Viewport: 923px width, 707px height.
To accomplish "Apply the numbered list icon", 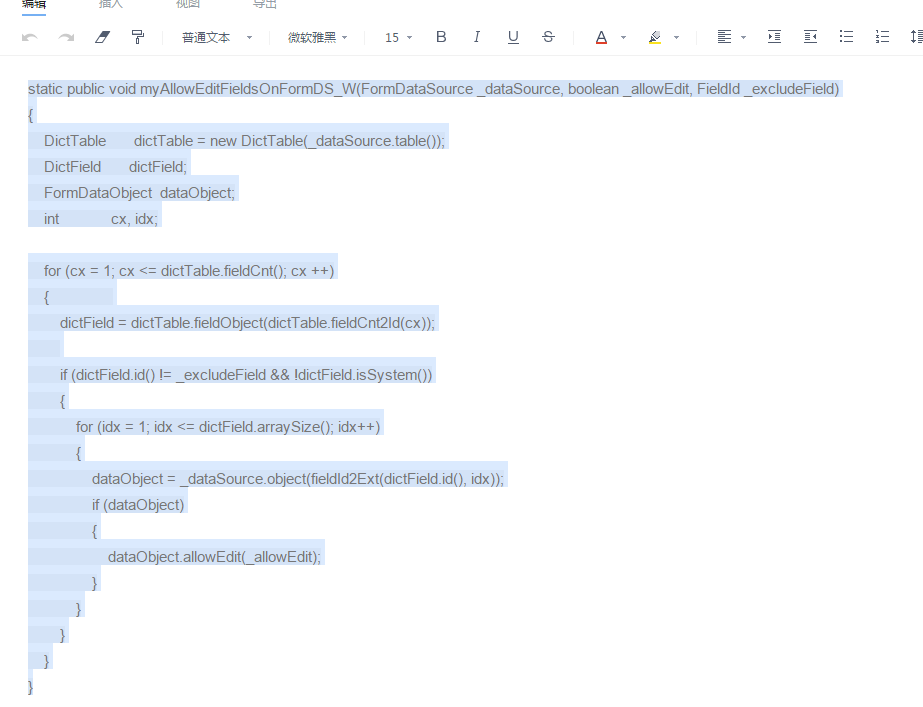I will 882,36.
